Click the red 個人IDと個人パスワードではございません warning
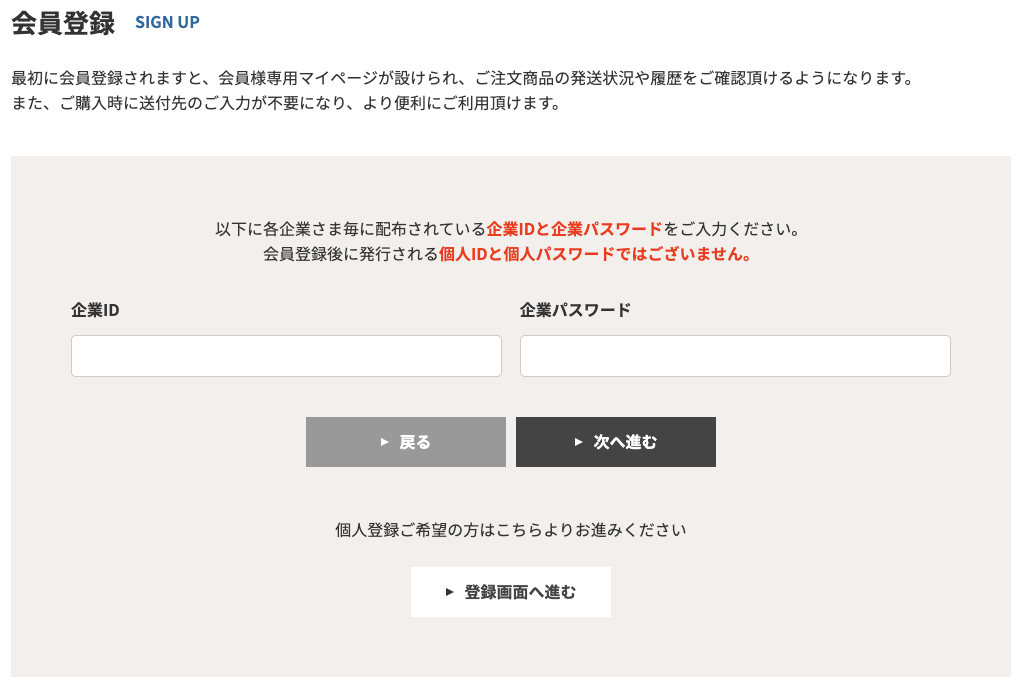This screenshot has width=1030, height=696. coord(595,254)
